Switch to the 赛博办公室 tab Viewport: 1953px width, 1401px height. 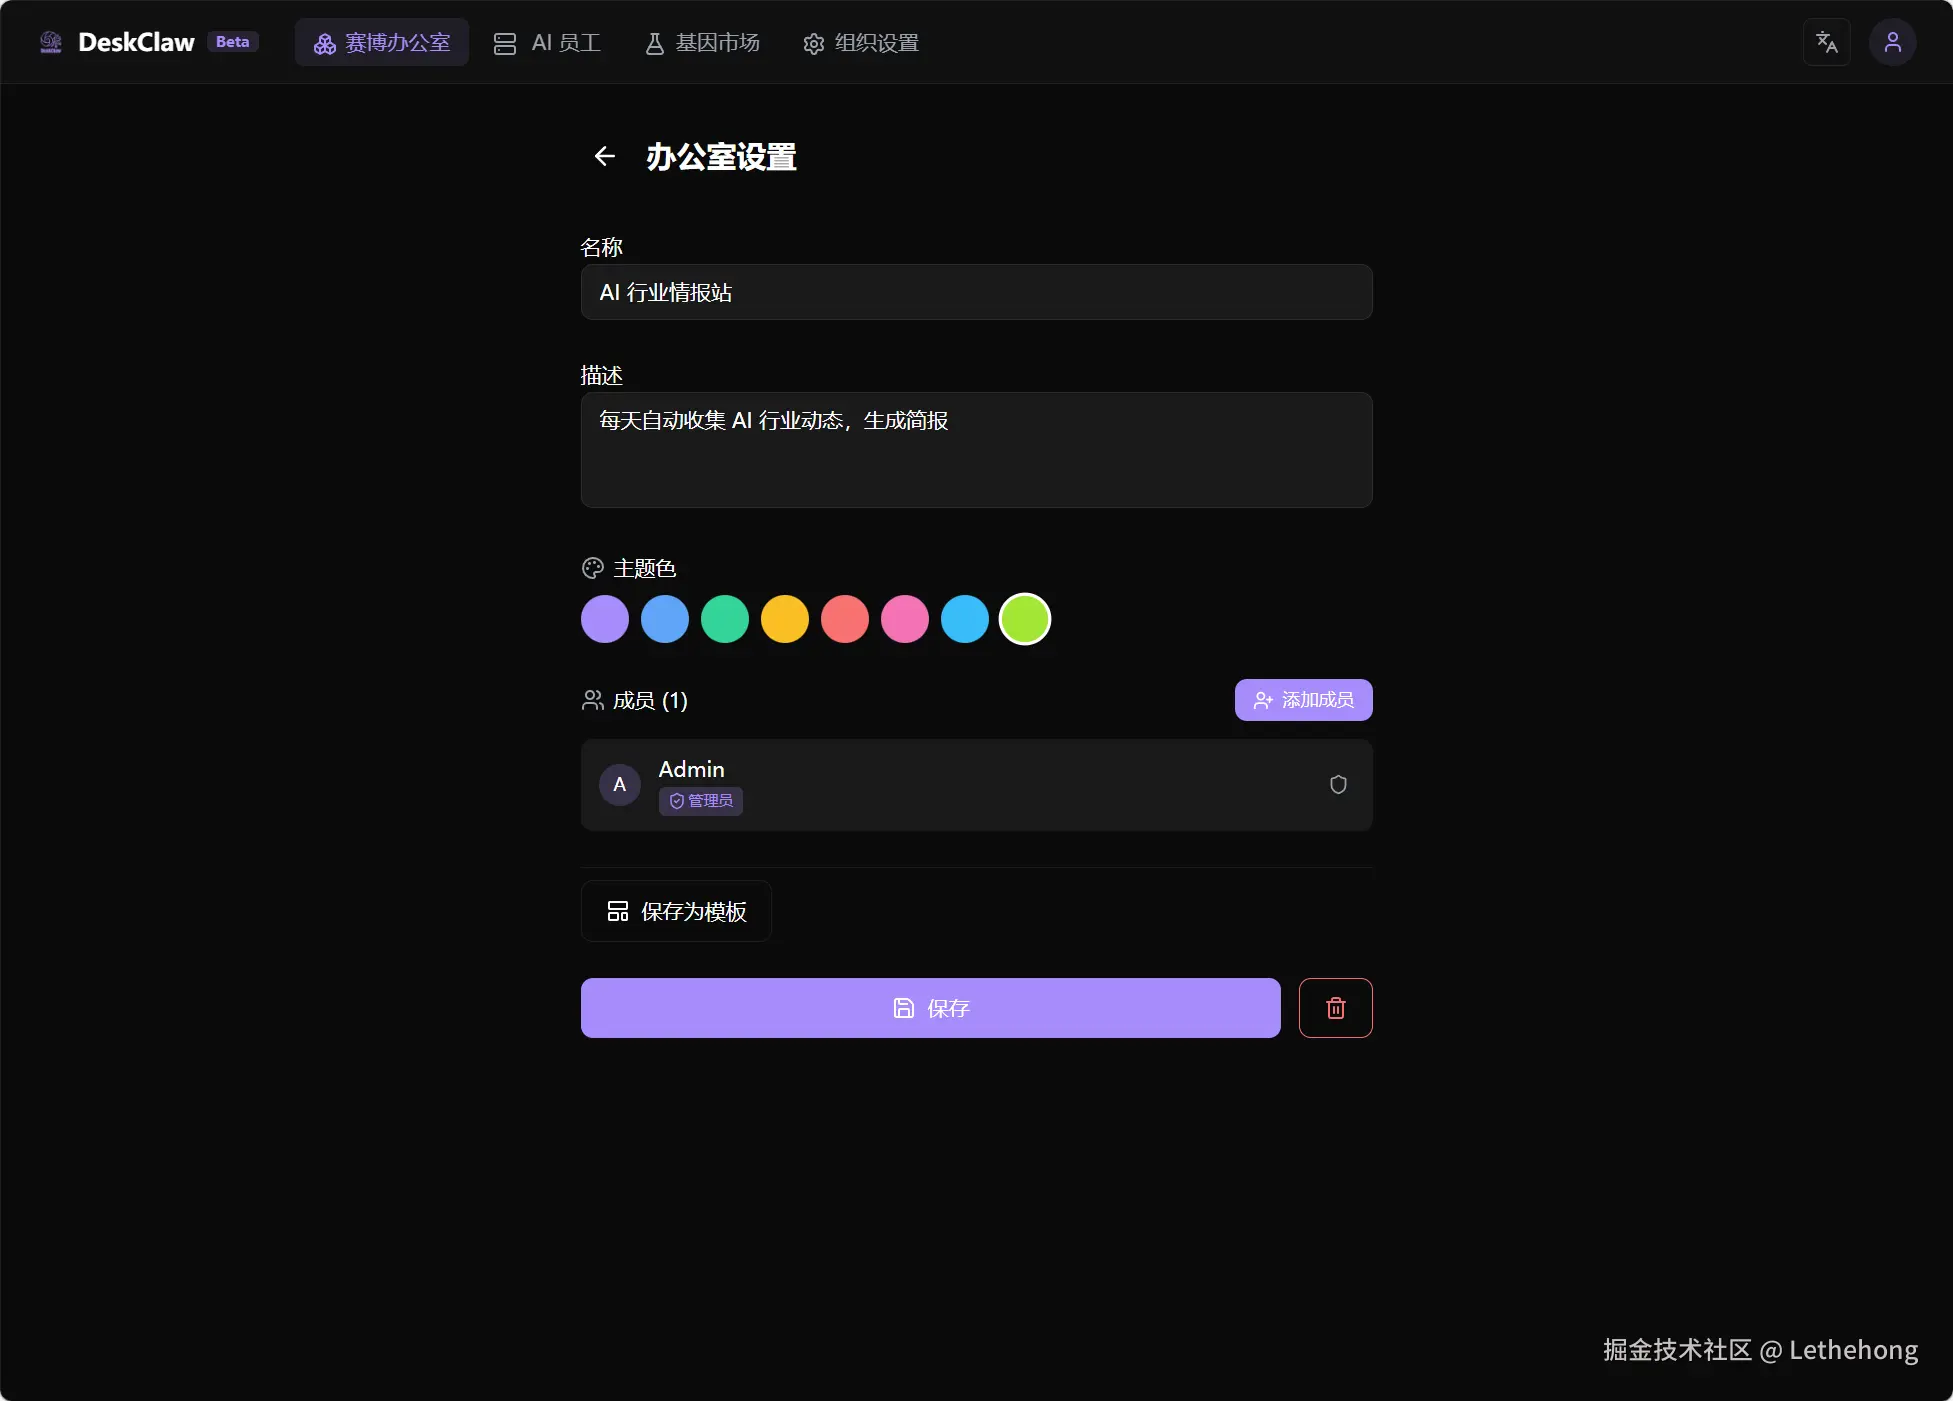pyautogui.click(x=382, y=43)
